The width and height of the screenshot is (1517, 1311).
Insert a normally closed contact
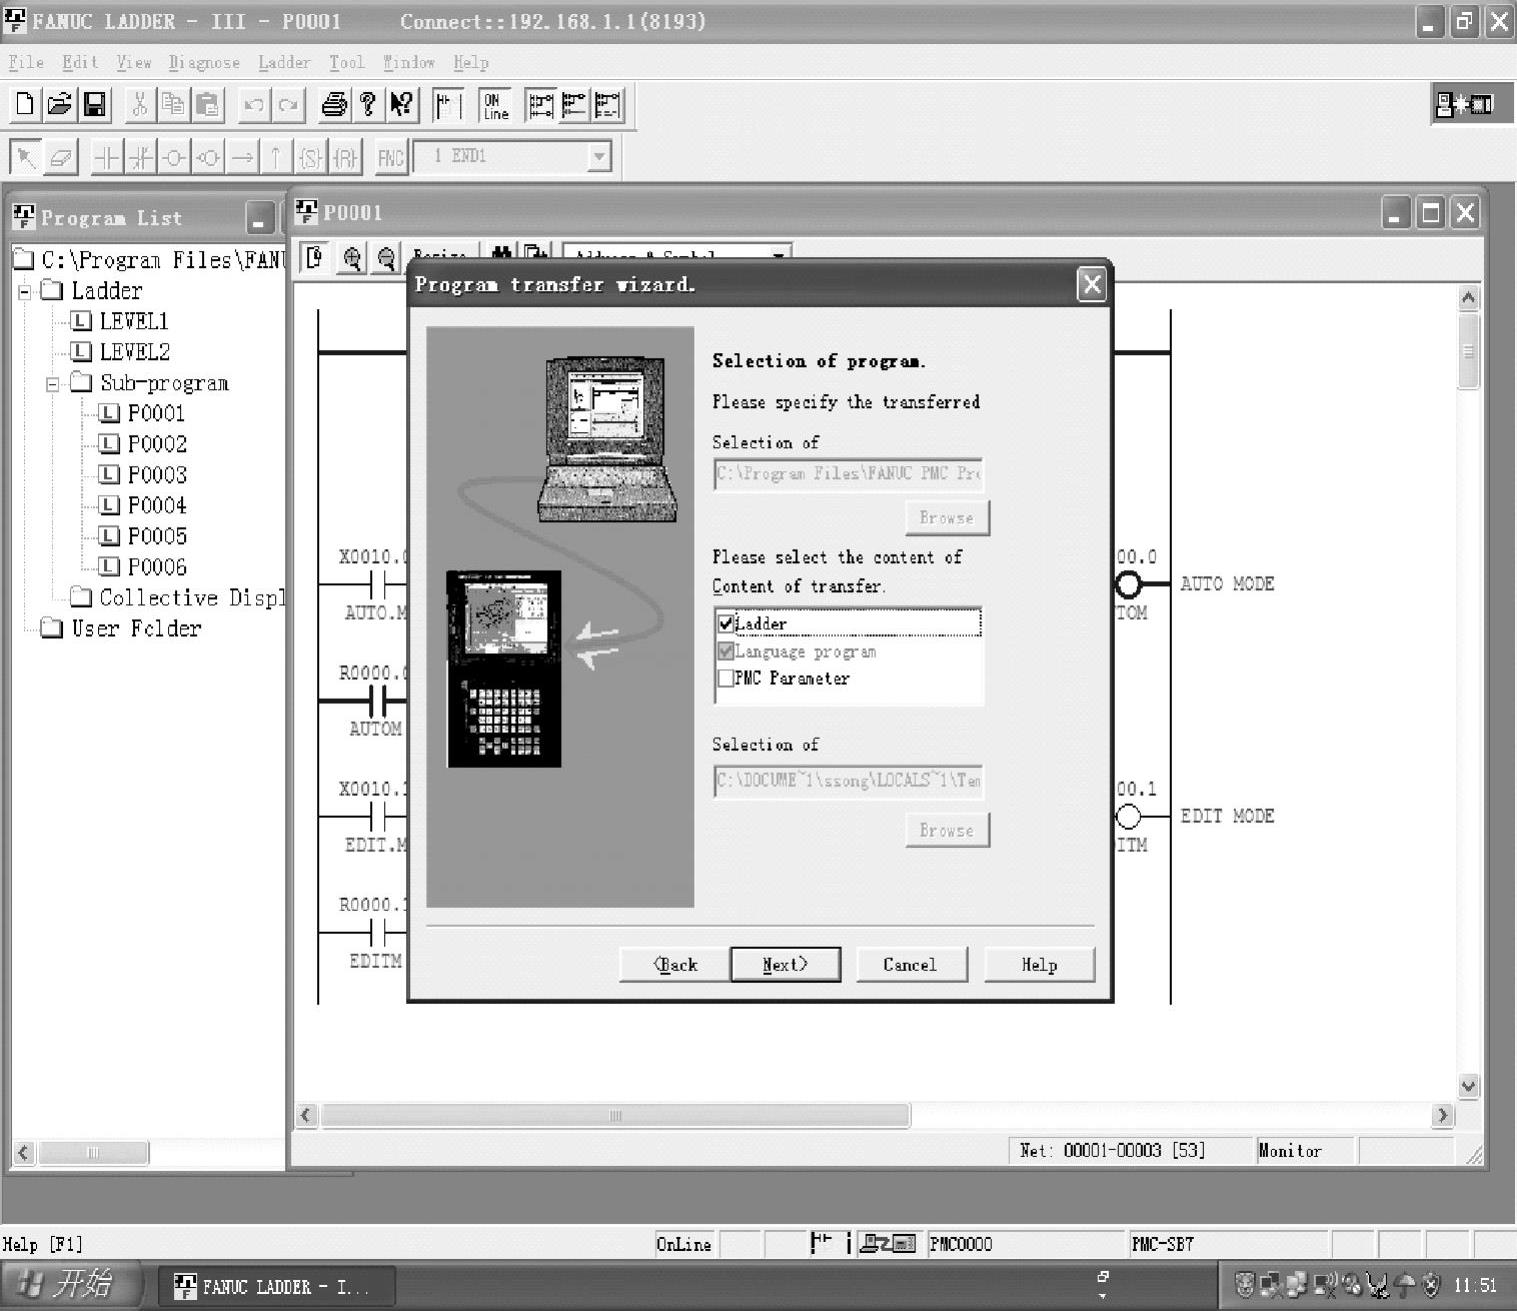pos(141,157)
